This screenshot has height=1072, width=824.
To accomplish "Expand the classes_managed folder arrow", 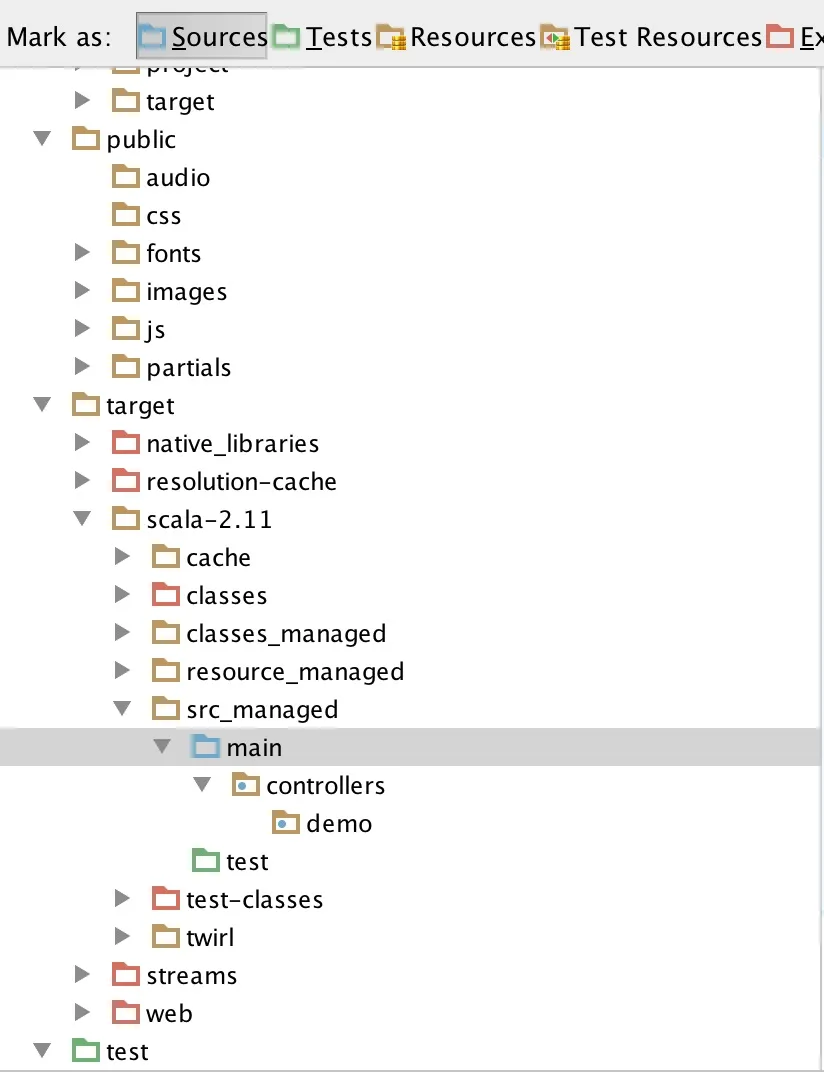I will (x=122, y=632).
